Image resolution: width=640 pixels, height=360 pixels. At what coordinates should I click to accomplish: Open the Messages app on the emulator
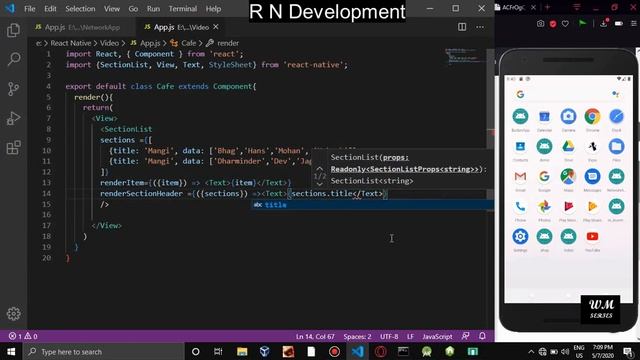pyautogui.click(x=592, y=176)
